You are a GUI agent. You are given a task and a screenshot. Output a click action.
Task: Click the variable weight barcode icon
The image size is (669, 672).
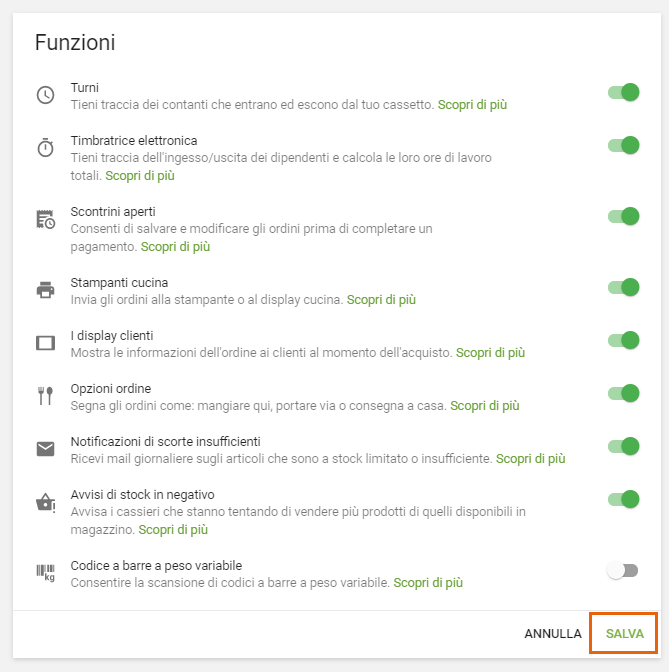[45, 573]
